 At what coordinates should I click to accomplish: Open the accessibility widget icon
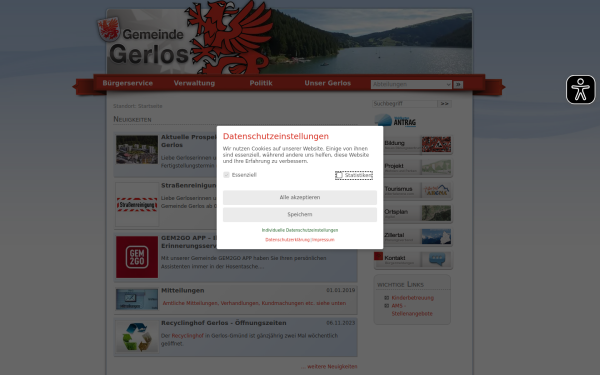click(x=580, y=90)
